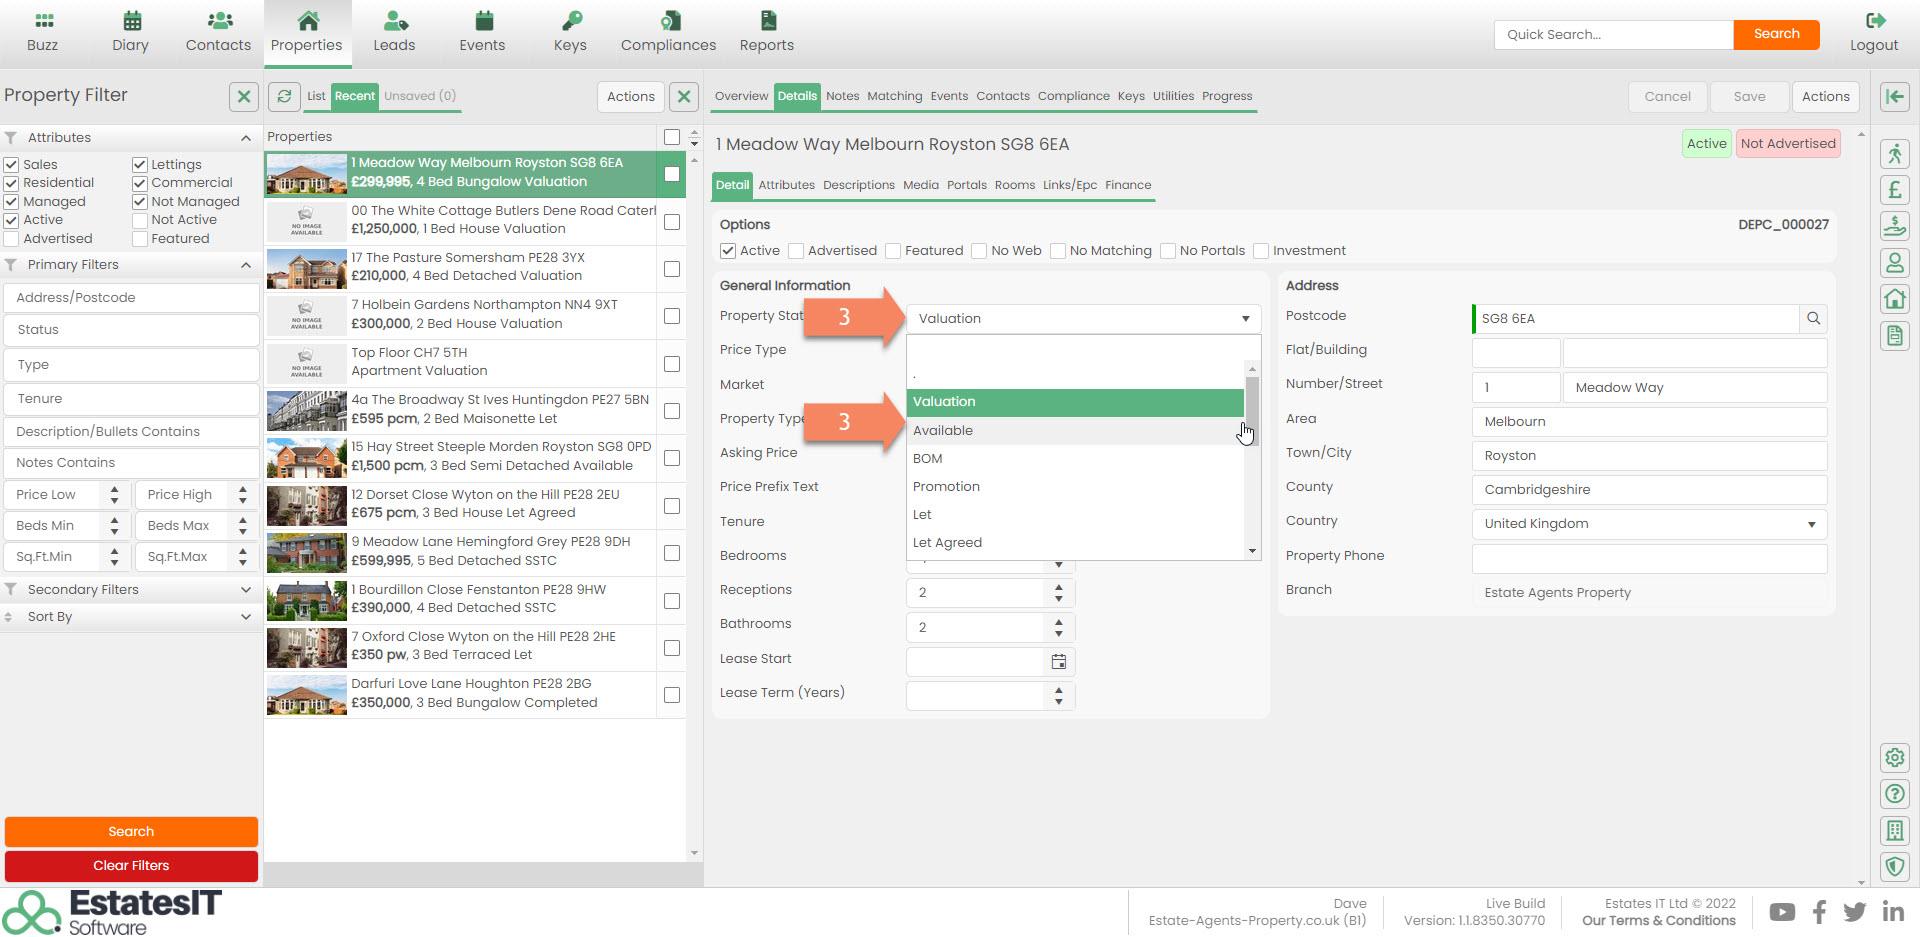This screenshot has height=937, width=1920.
Task: Uncheck the Lettings attribute filter
Action: coord(140,165)
